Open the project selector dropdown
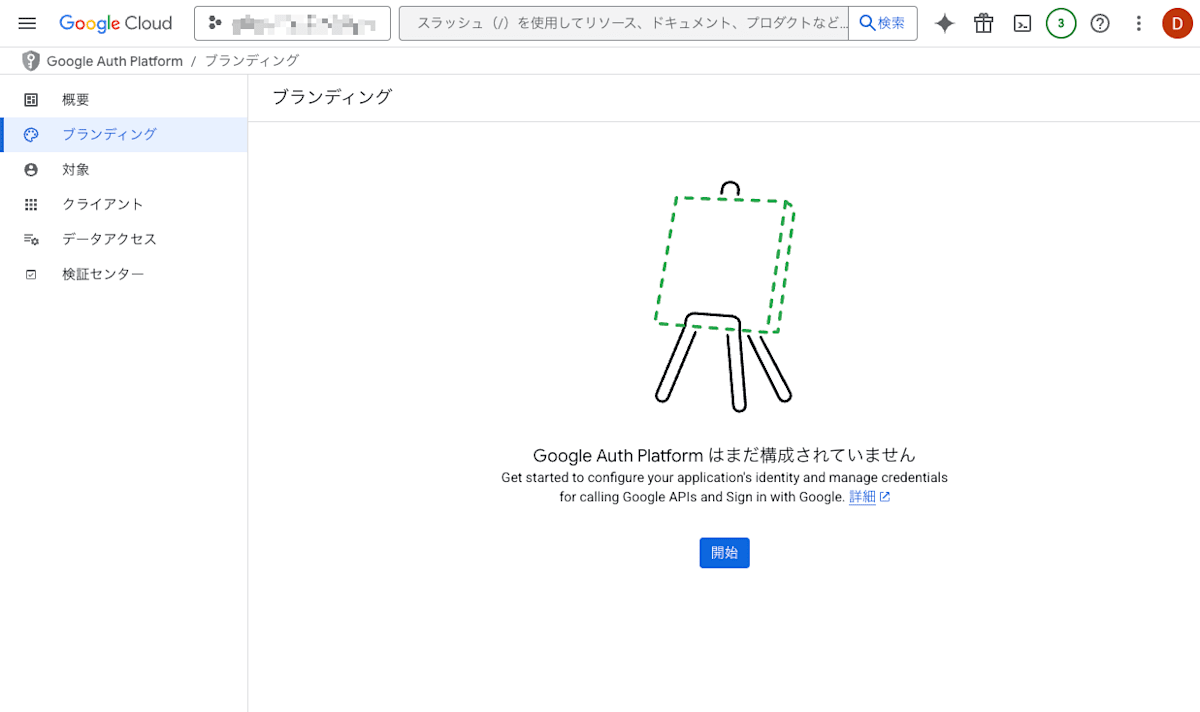 click(x=292, y=23)
